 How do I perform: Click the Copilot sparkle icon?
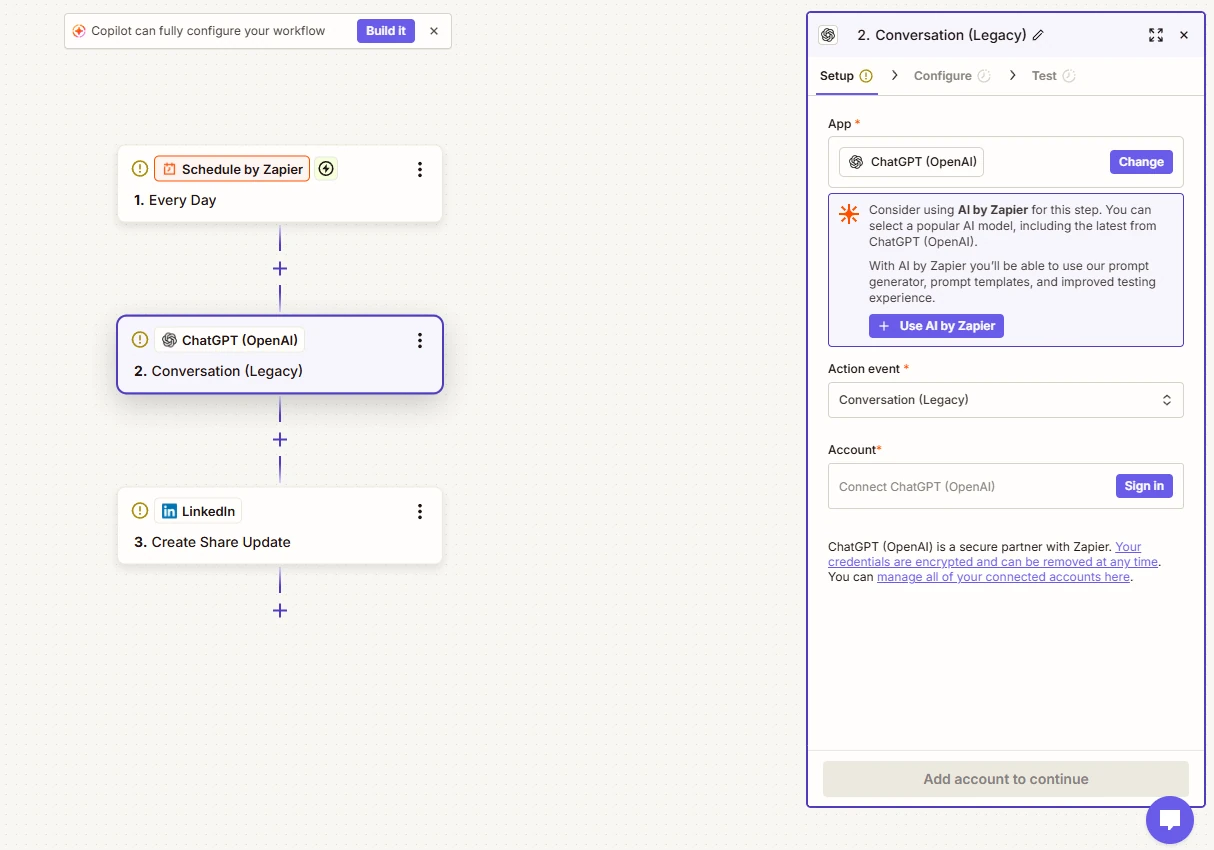pos(79,31)
